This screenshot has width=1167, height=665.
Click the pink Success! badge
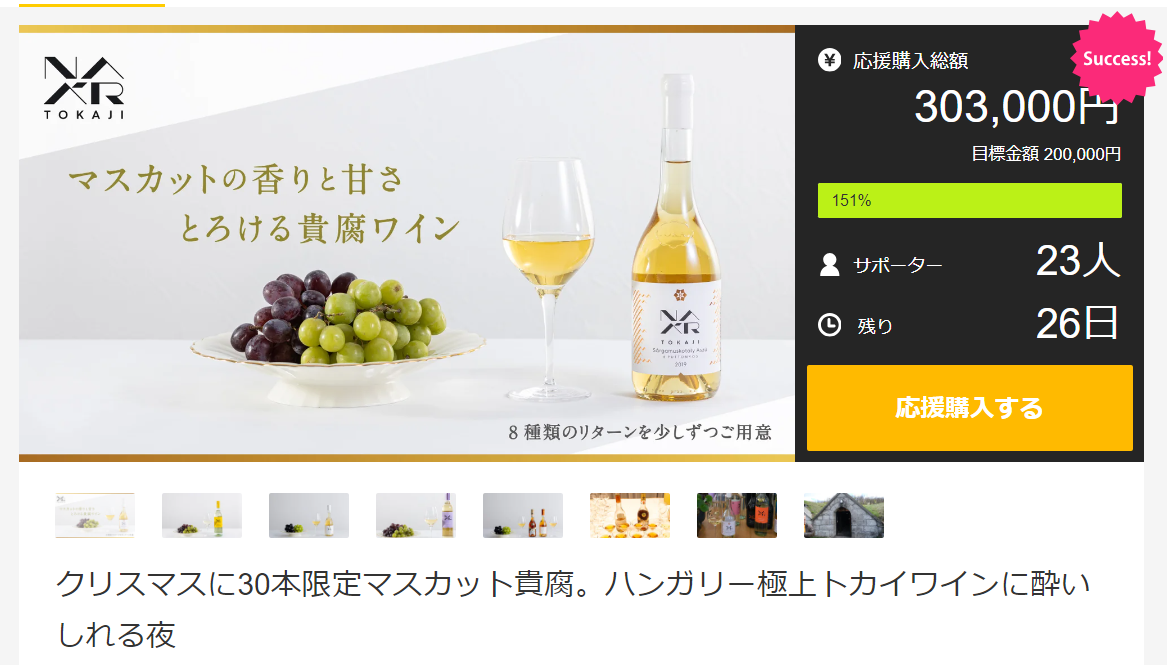coord(1116,58)
